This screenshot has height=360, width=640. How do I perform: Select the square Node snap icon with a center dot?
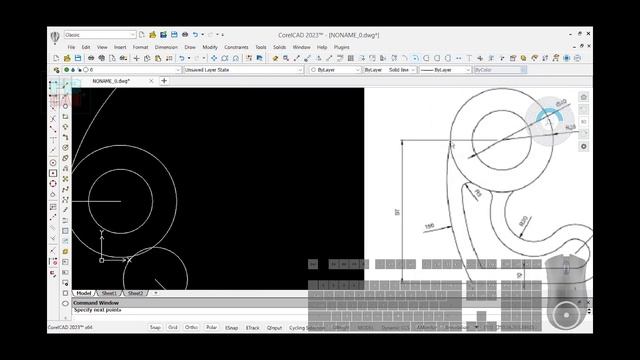coord(53,173)
